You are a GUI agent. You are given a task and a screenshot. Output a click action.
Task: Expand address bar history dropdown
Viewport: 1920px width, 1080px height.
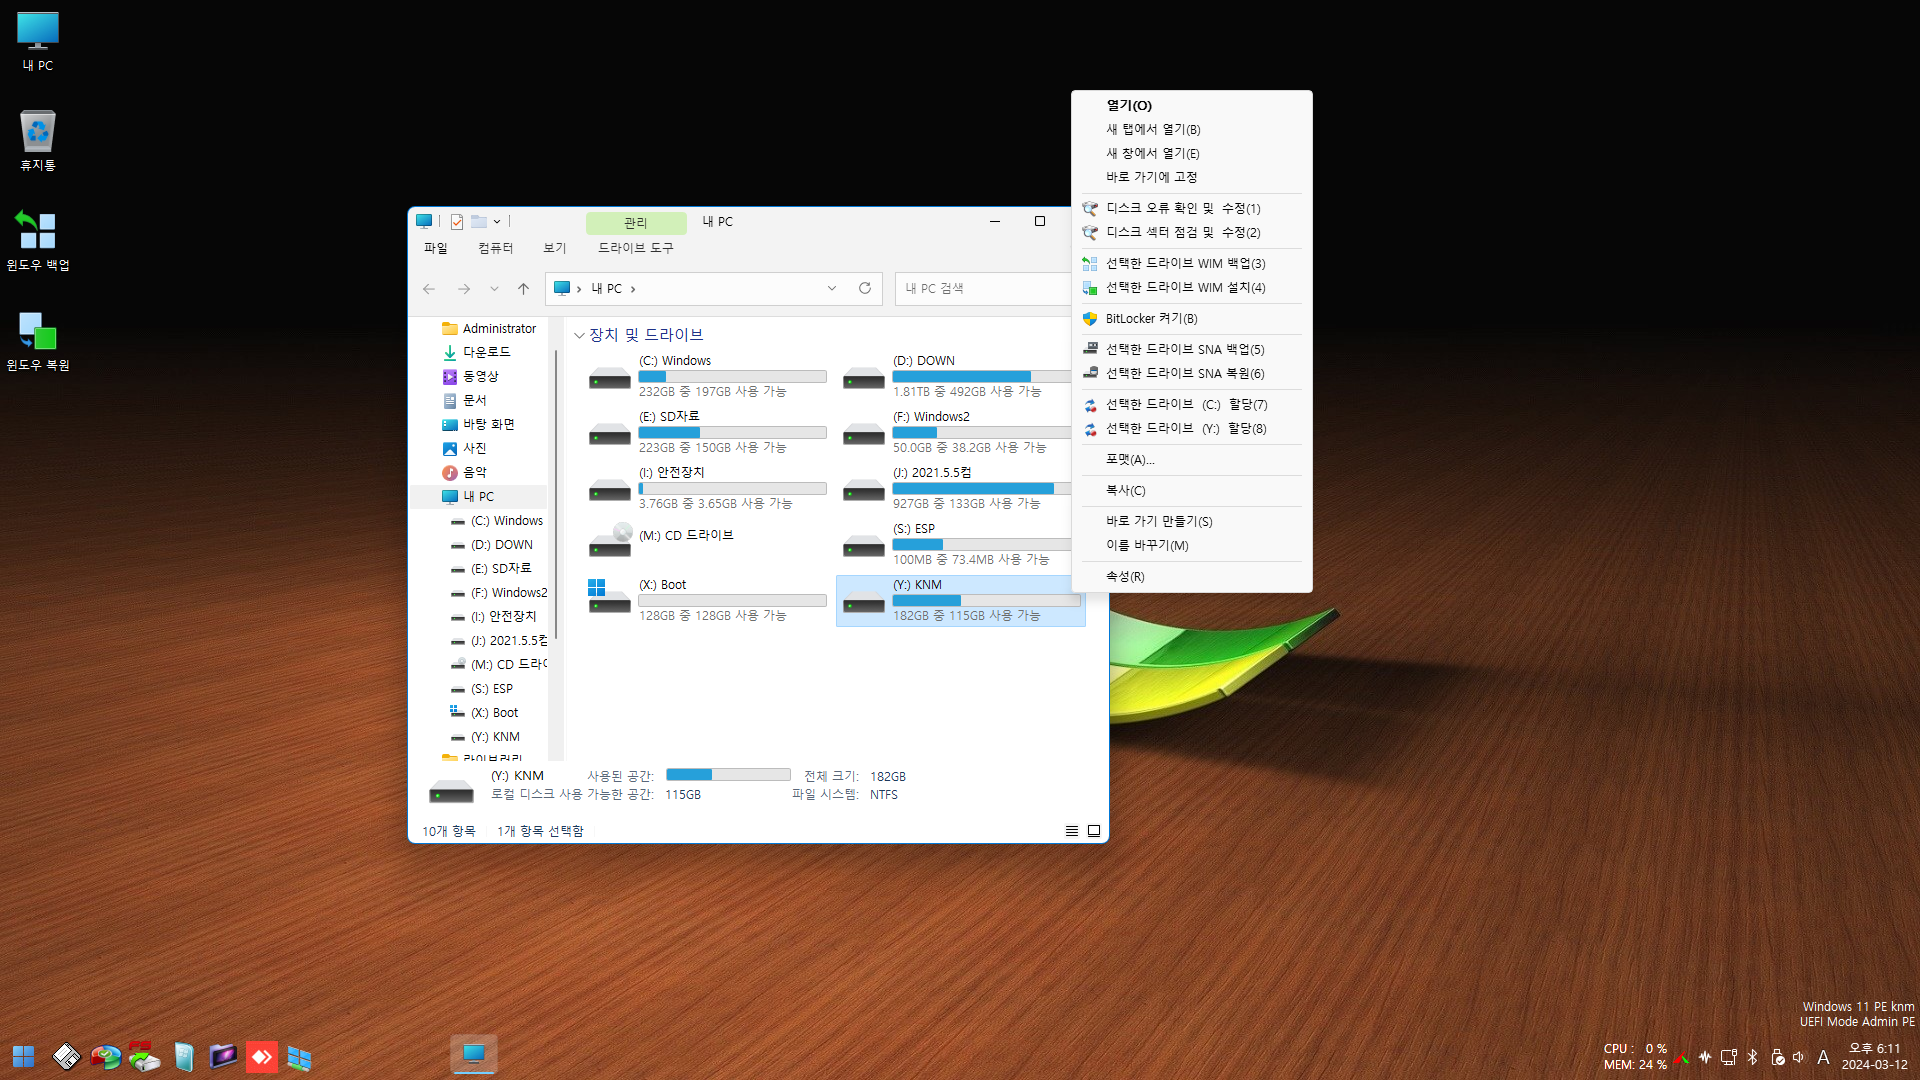[x=832, y=288]
